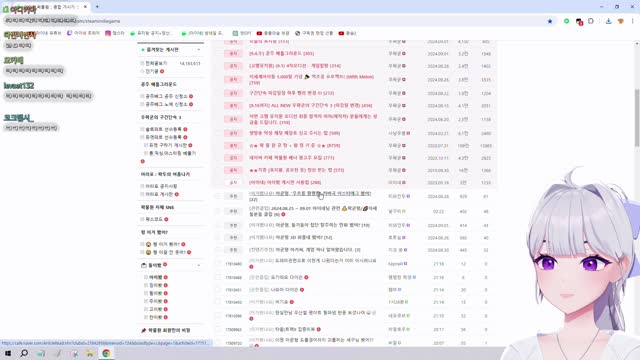Open the Chrome three-dot menu
The image size is (640, 360).
[x=633, y=21]
